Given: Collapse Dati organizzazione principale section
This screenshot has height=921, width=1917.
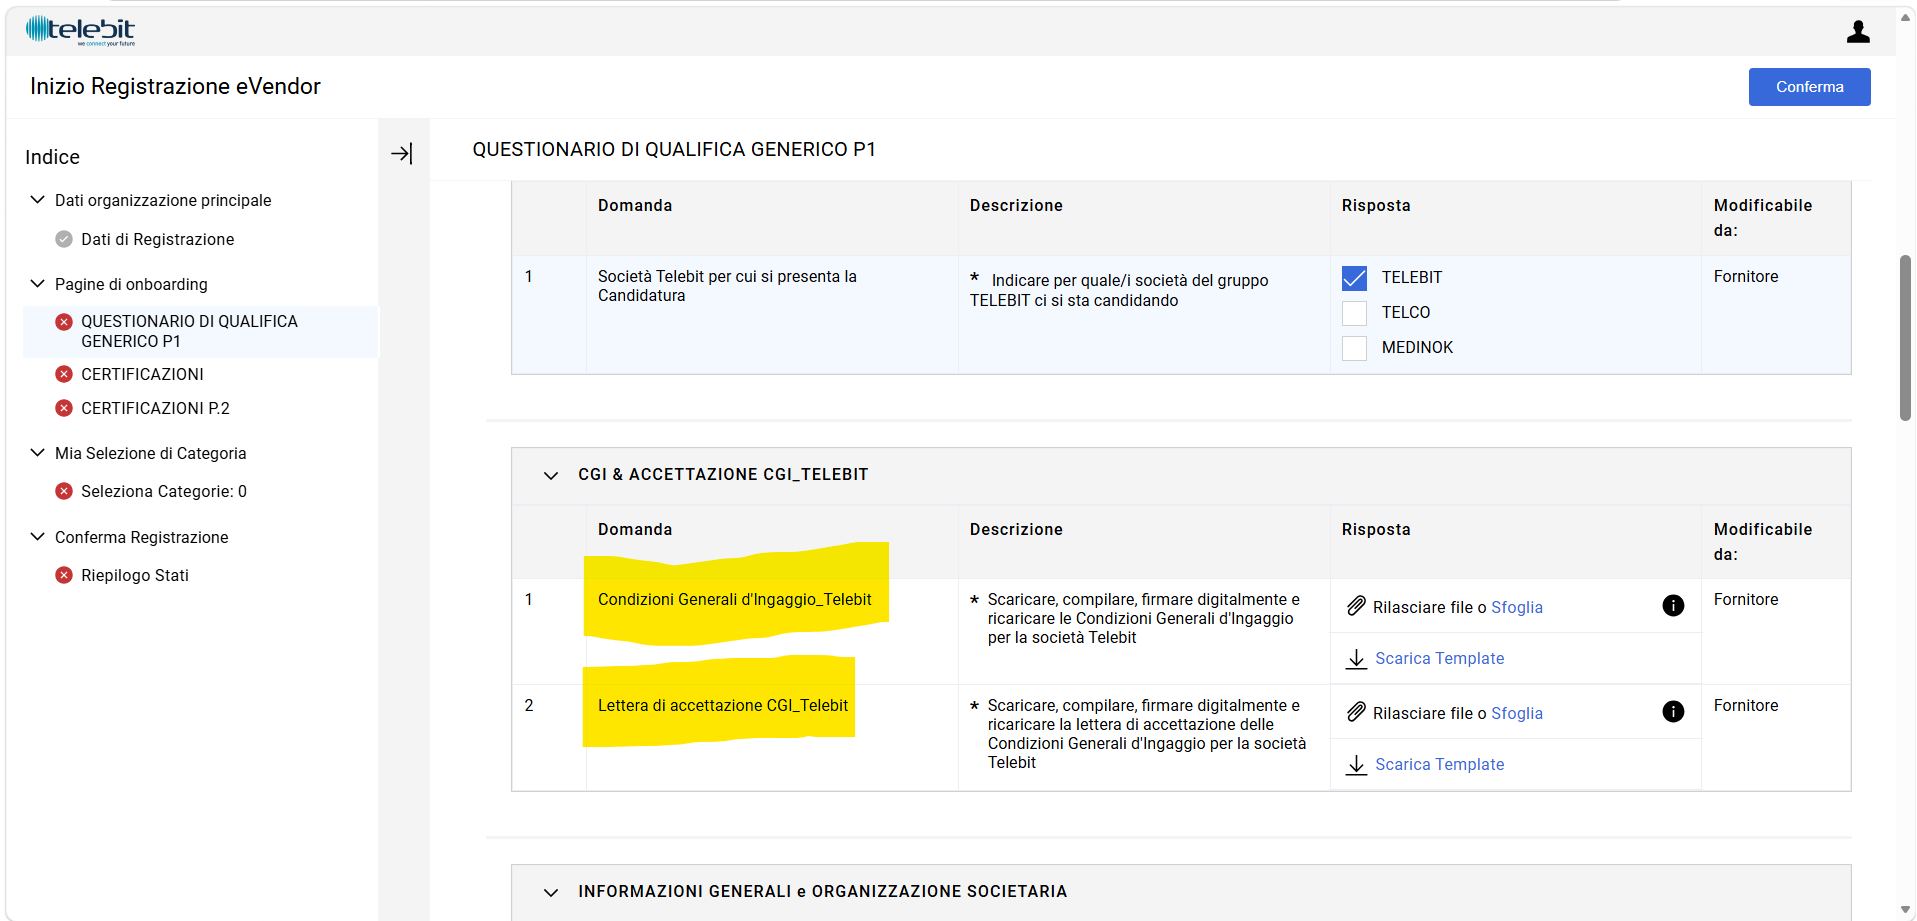Looking at the screenshot, I should pyautogui.click(x=38, y=200).
